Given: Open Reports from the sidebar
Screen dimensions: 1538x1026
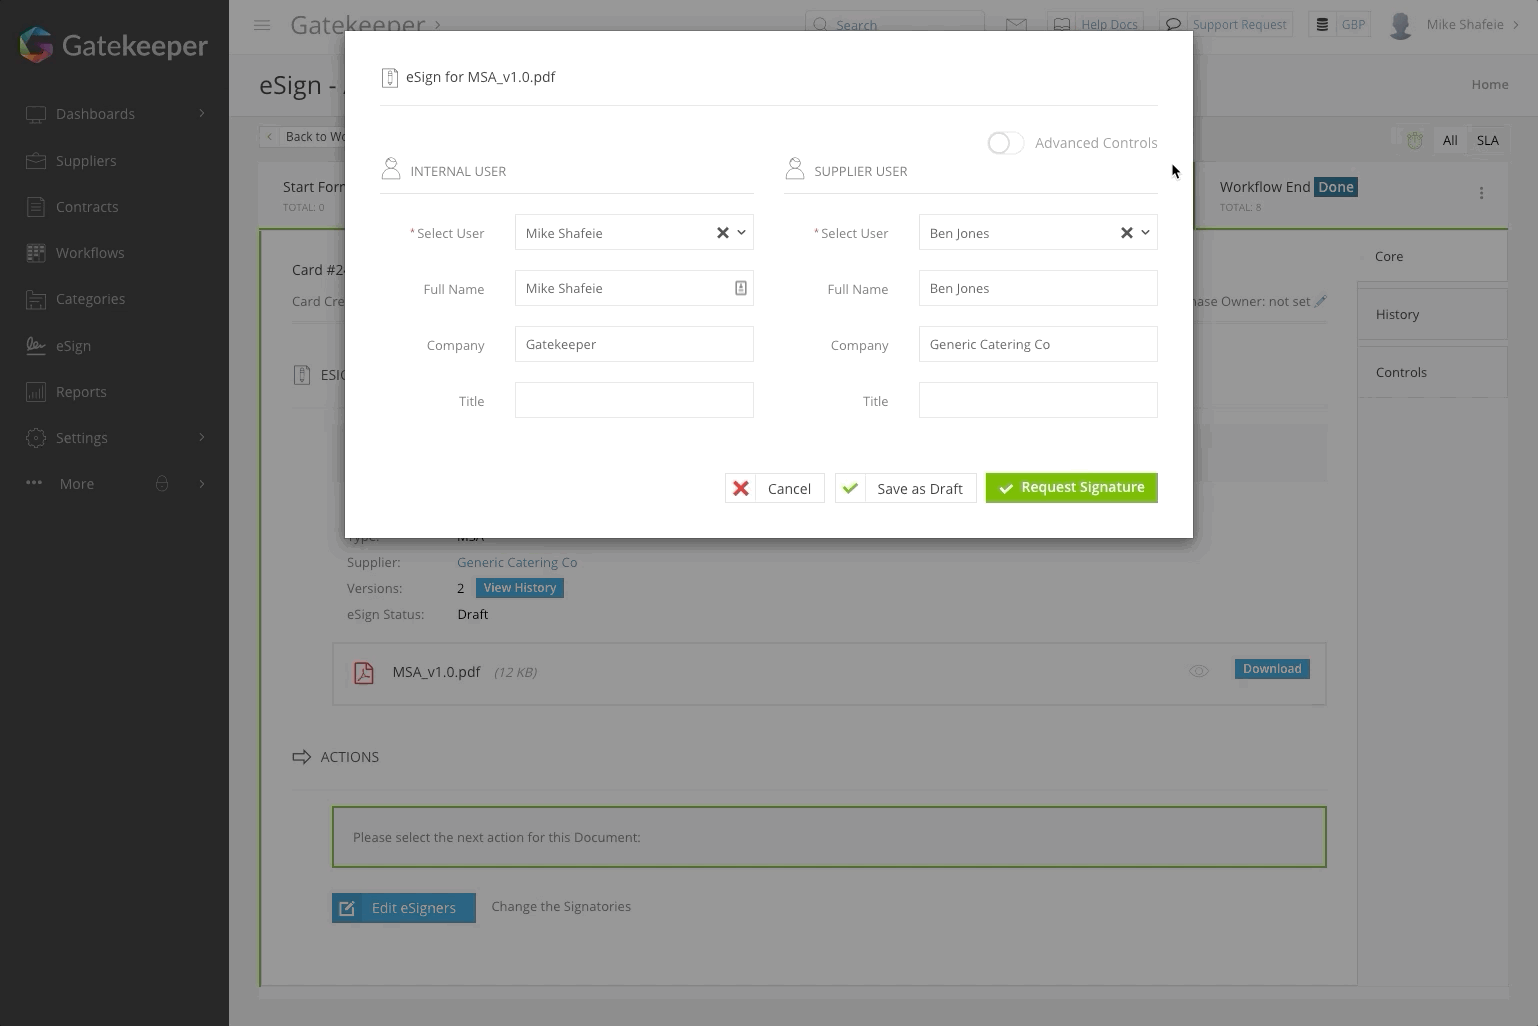Looking at the screenshot, I should point(81,391).
